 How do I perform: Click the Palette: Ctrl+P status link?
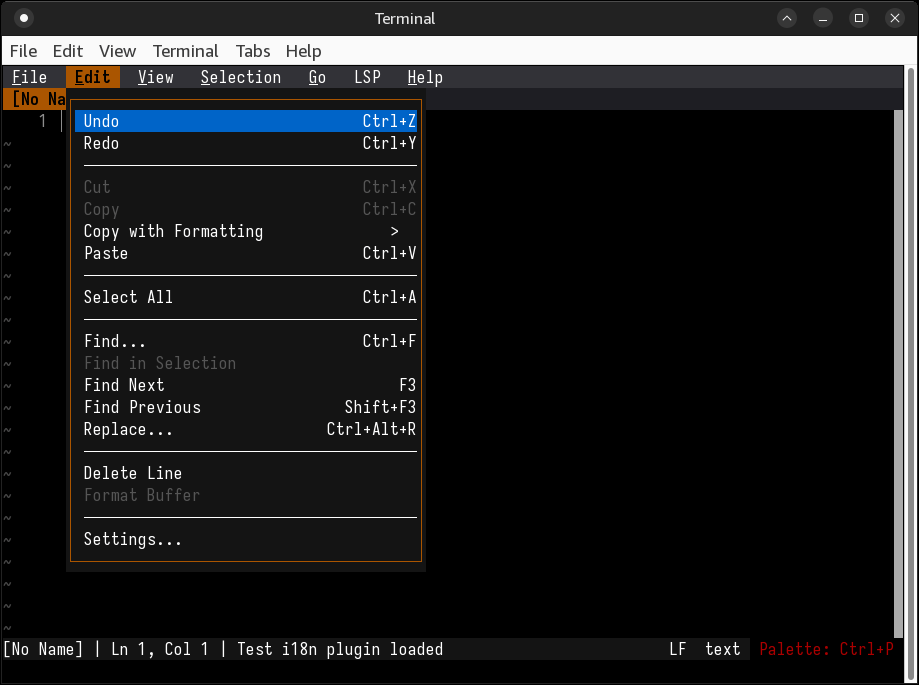coord(826,649)
